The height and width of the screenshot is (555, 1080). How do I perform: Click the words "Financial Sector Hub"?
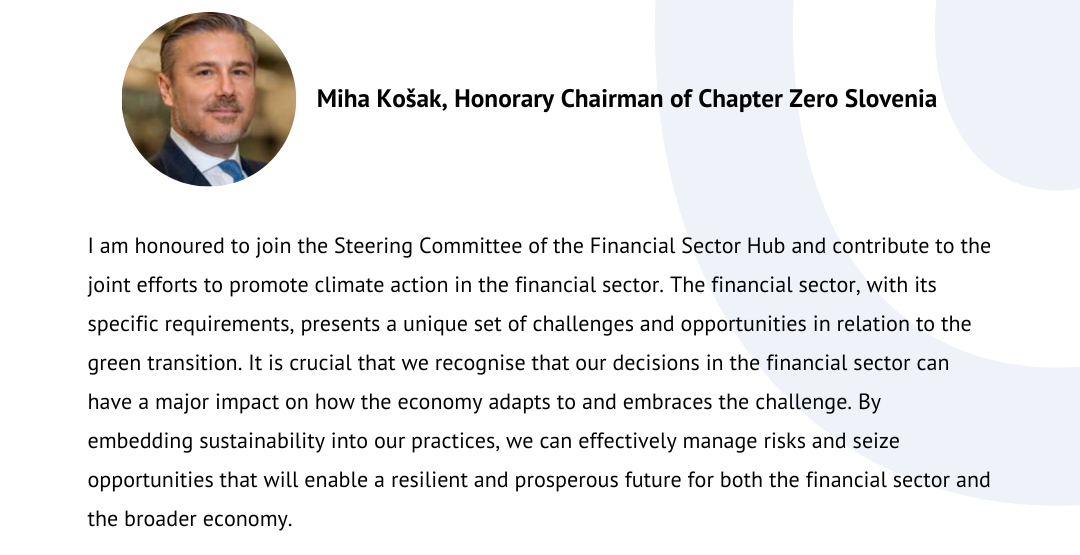coord(687,246)
